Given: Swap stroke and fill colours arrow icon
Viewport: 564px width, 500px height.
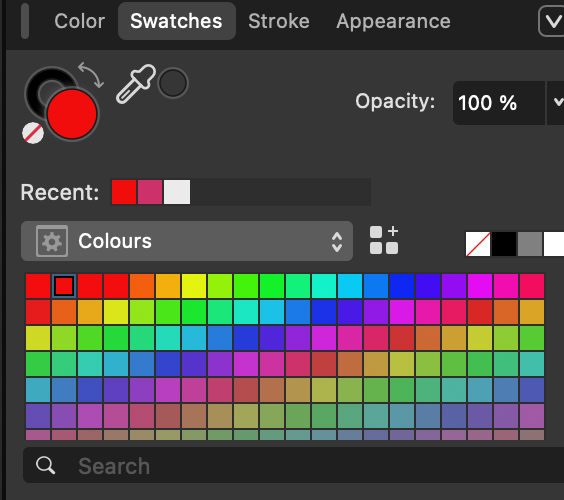Looking at the screenshot, I should pos(91,75).
